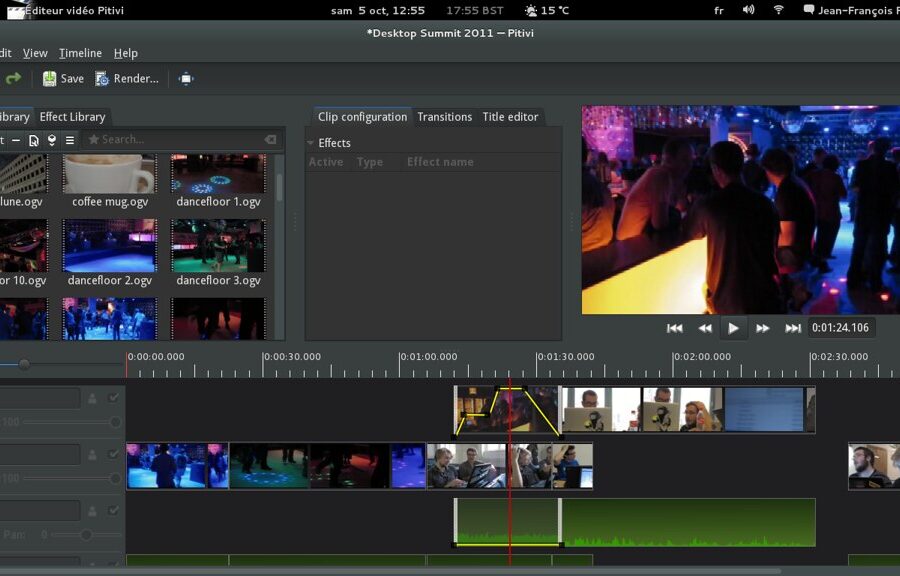Open the list view options icon in media library
This screenshot has width=900, height=576.
70,140
